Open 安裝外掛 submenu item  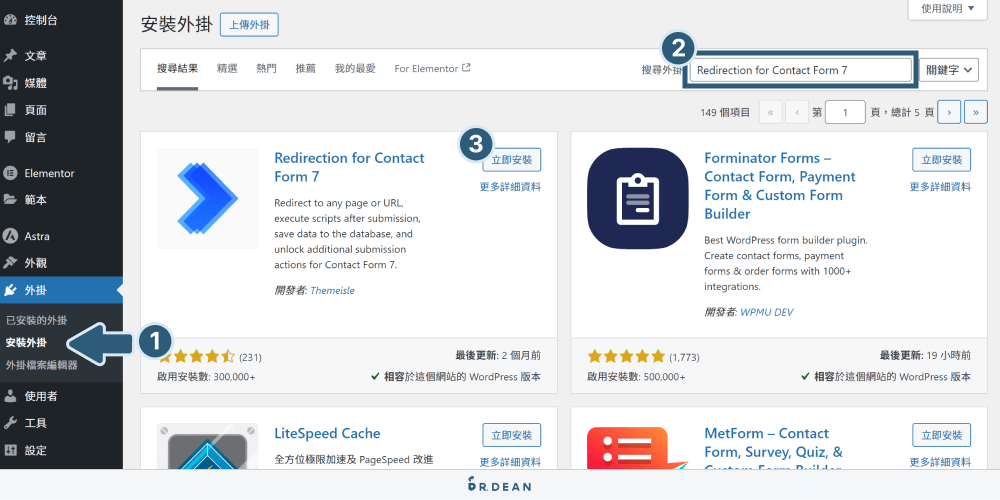click(x=26, y=342)
